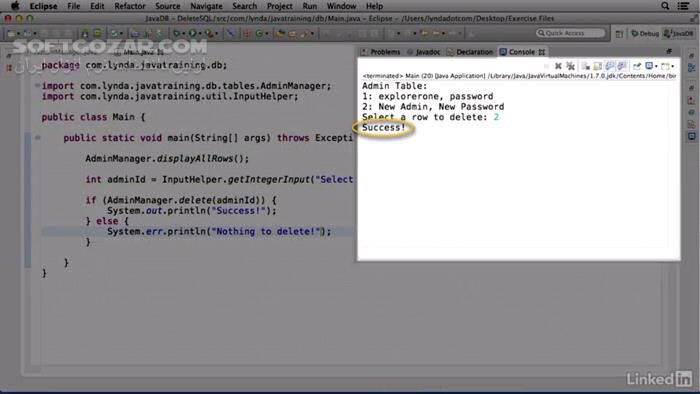
Task: Click the 'public class Main {' code line
Action: (x=93, y=117)
